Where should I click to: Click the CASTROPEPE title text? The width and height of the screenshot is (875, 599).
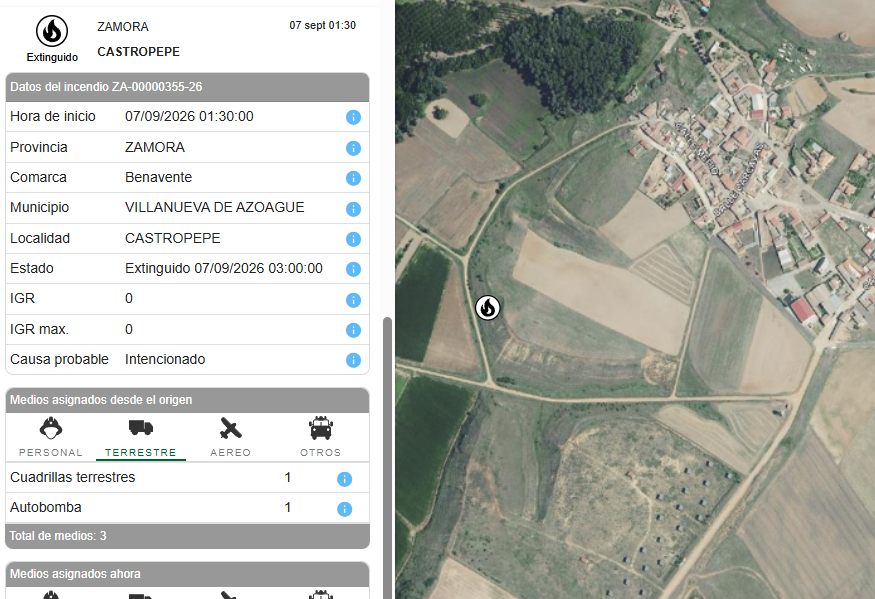[138, 52]
